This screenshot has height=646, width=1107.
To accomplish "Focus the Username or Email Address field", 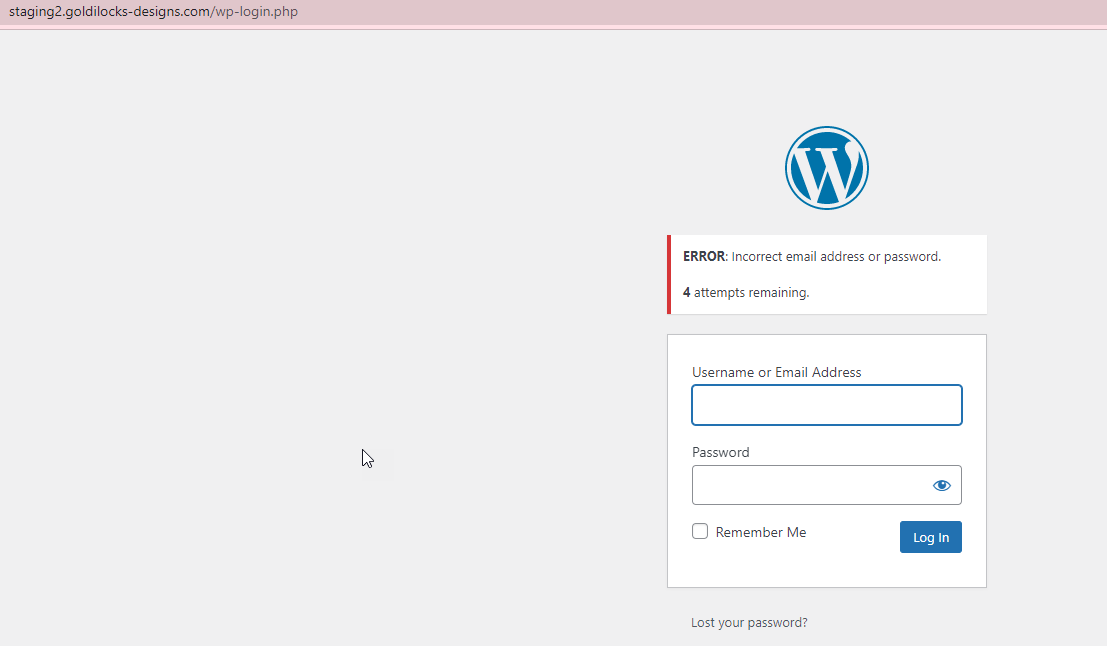I will click(x=826, y=405).
